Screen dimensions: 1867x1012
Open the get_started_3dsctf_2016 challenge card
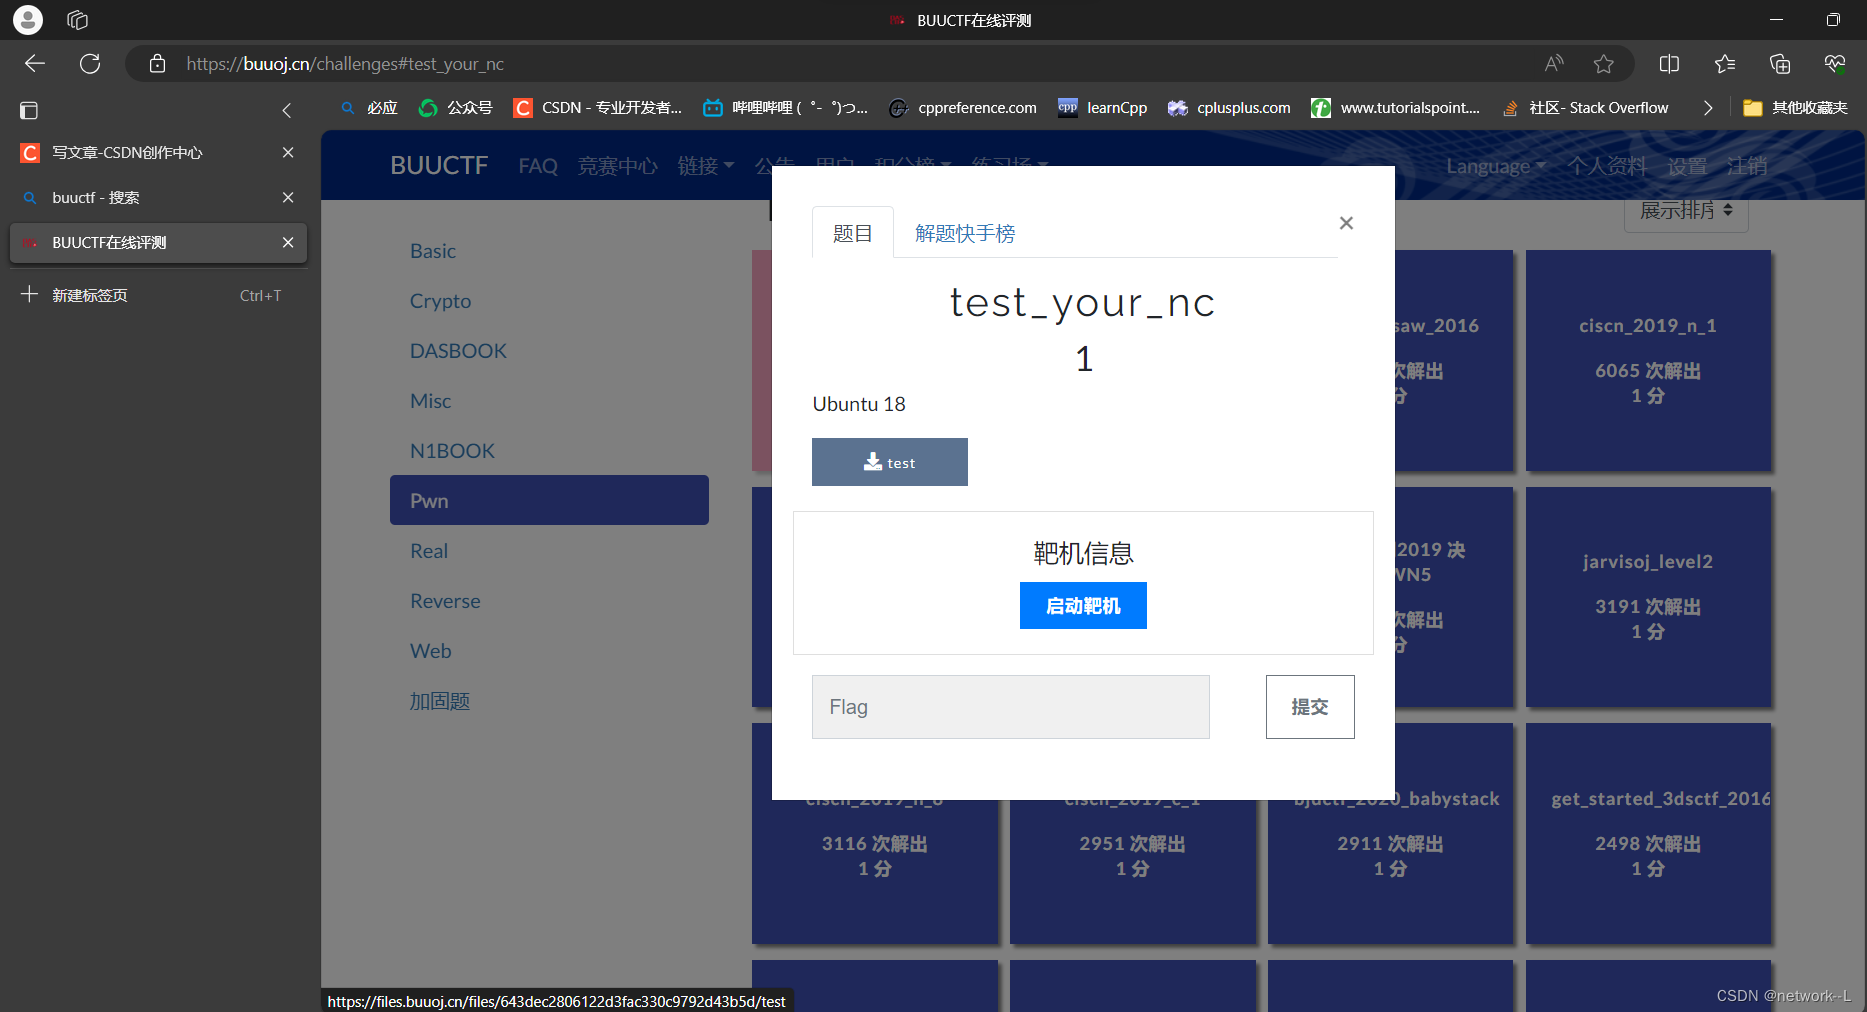[x=1648, y=833]
